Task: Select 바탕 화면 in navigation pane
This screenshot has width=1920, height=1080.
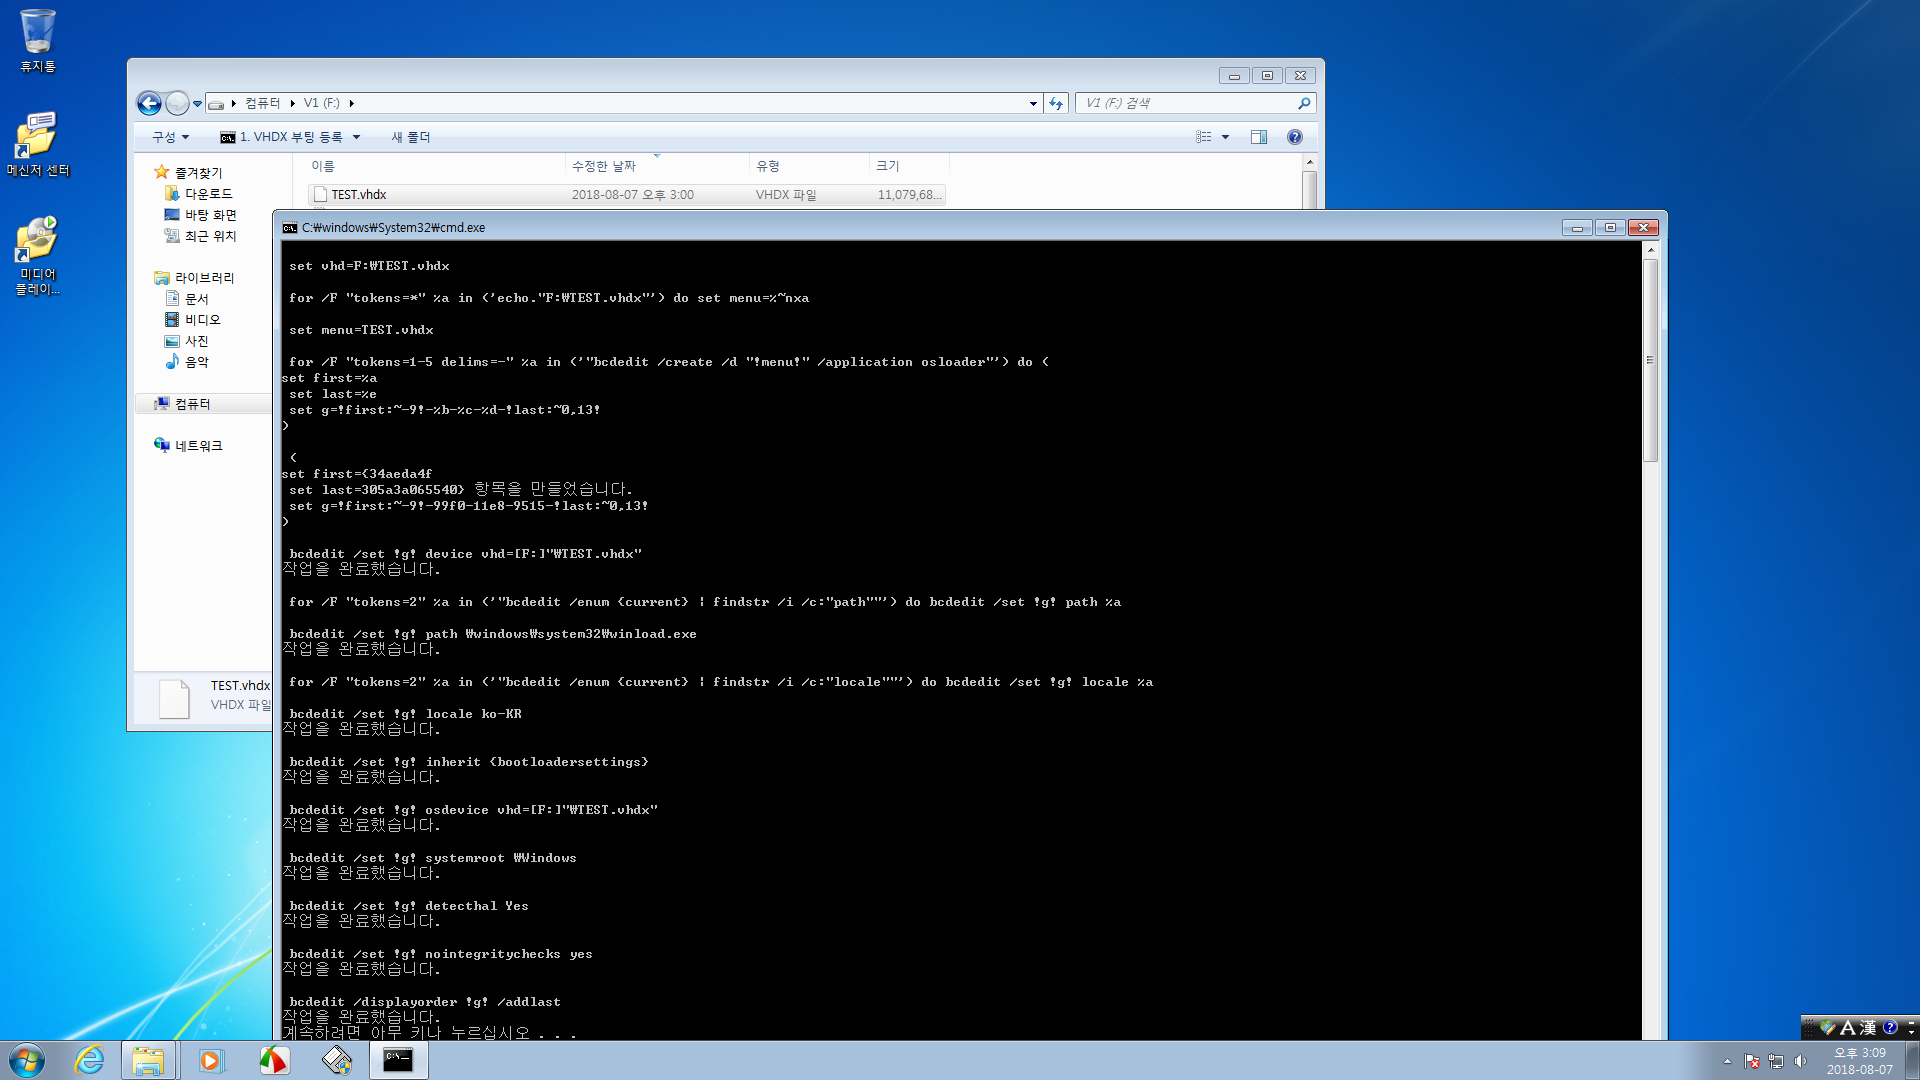Action: (x=200, y=214)
